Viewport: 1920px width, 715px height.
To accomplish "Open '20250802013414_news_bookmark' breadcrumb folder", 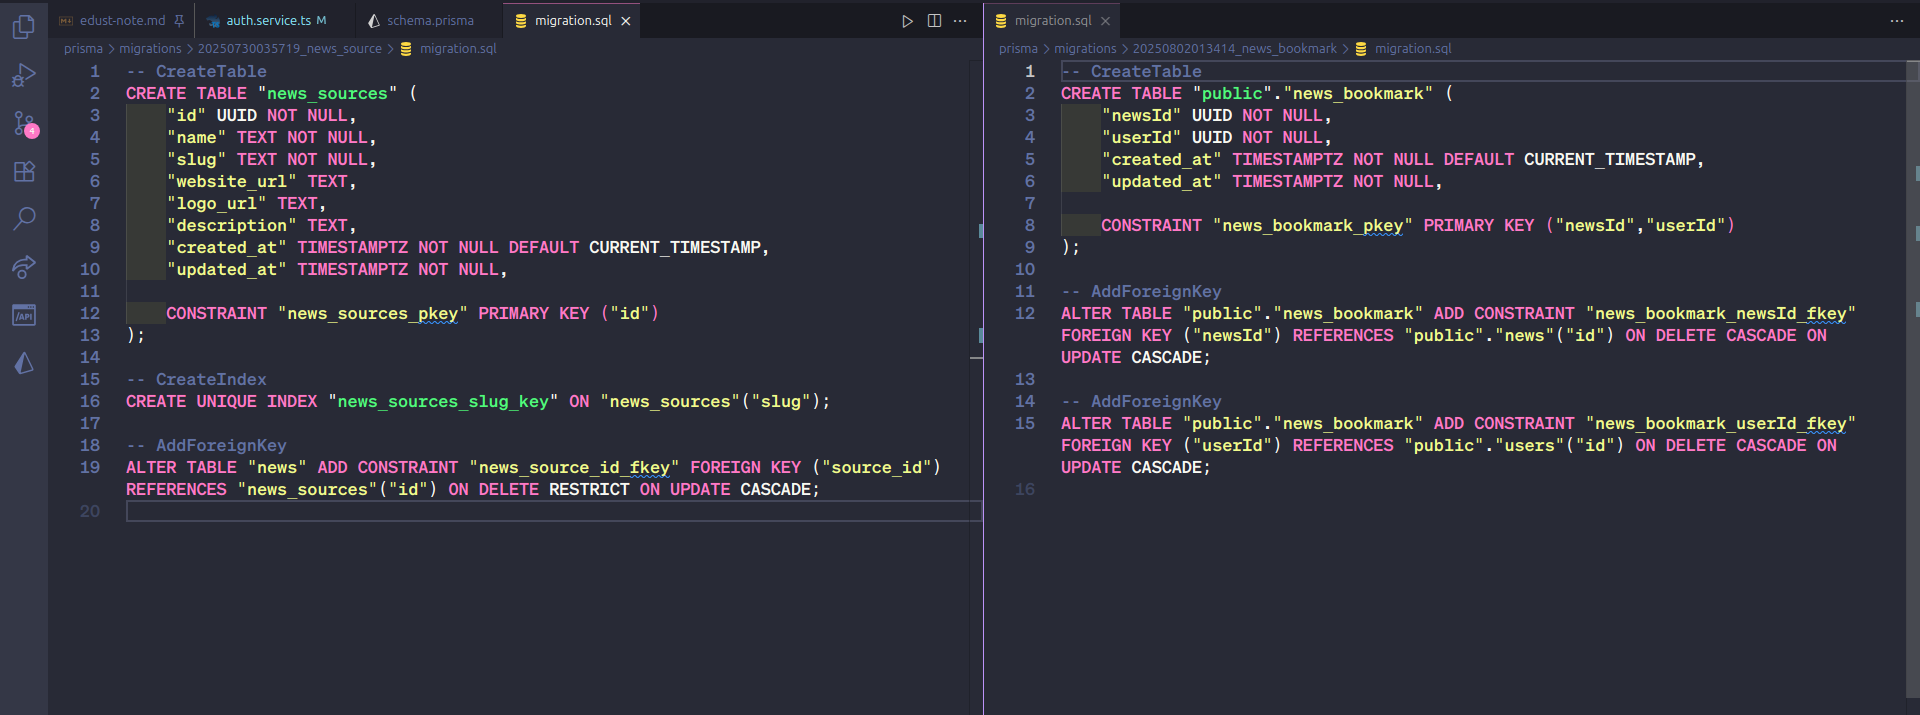I will pos(1234,49).
